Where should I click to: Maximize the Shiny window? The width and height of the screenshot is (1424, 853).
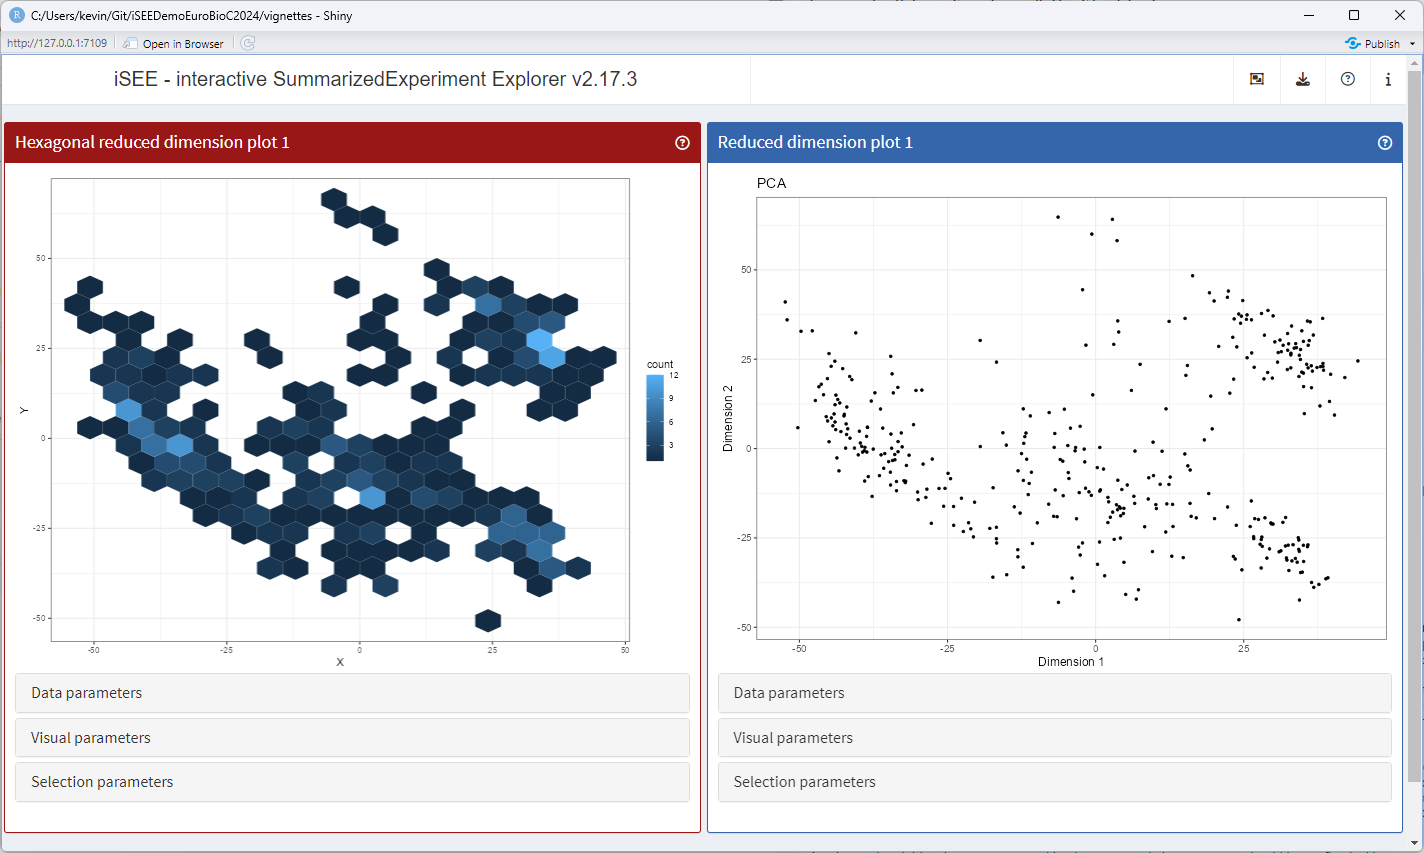pyautogui.click(x=1354, y=15)
